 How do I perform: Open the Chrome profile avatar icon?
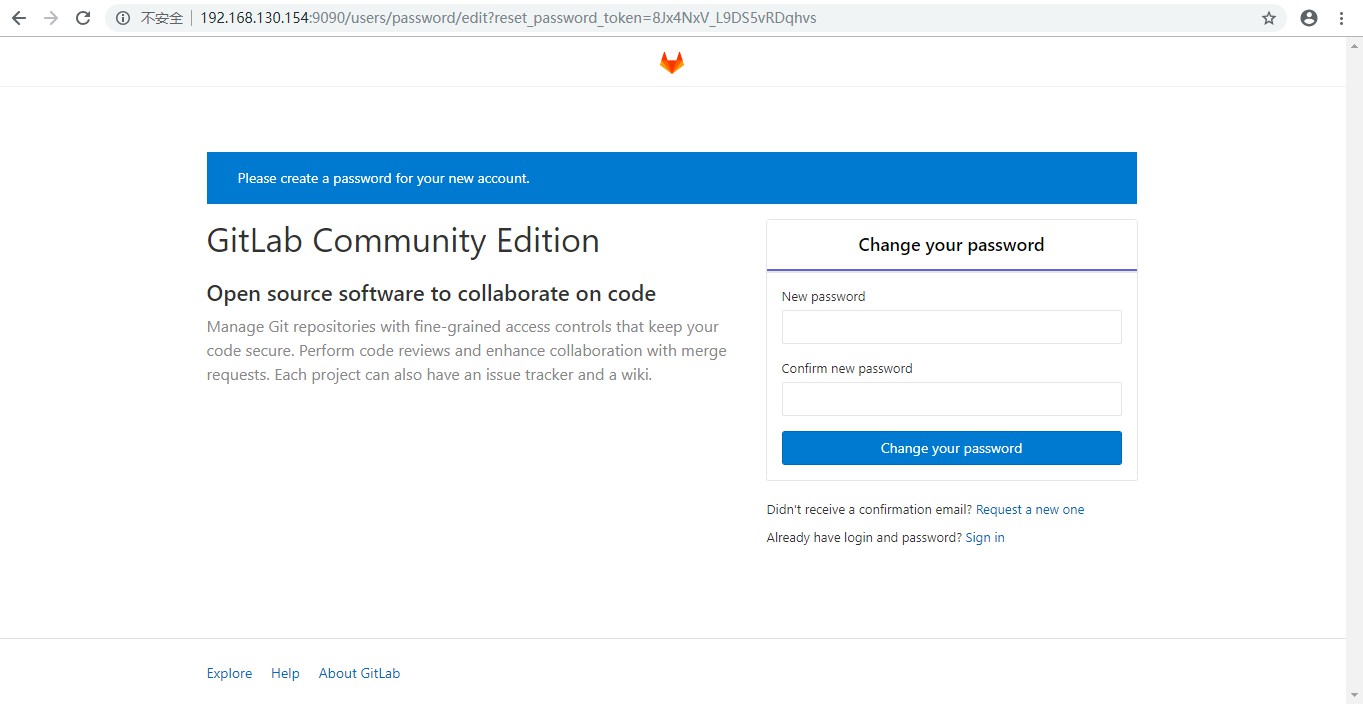[x=1308, y=18]
